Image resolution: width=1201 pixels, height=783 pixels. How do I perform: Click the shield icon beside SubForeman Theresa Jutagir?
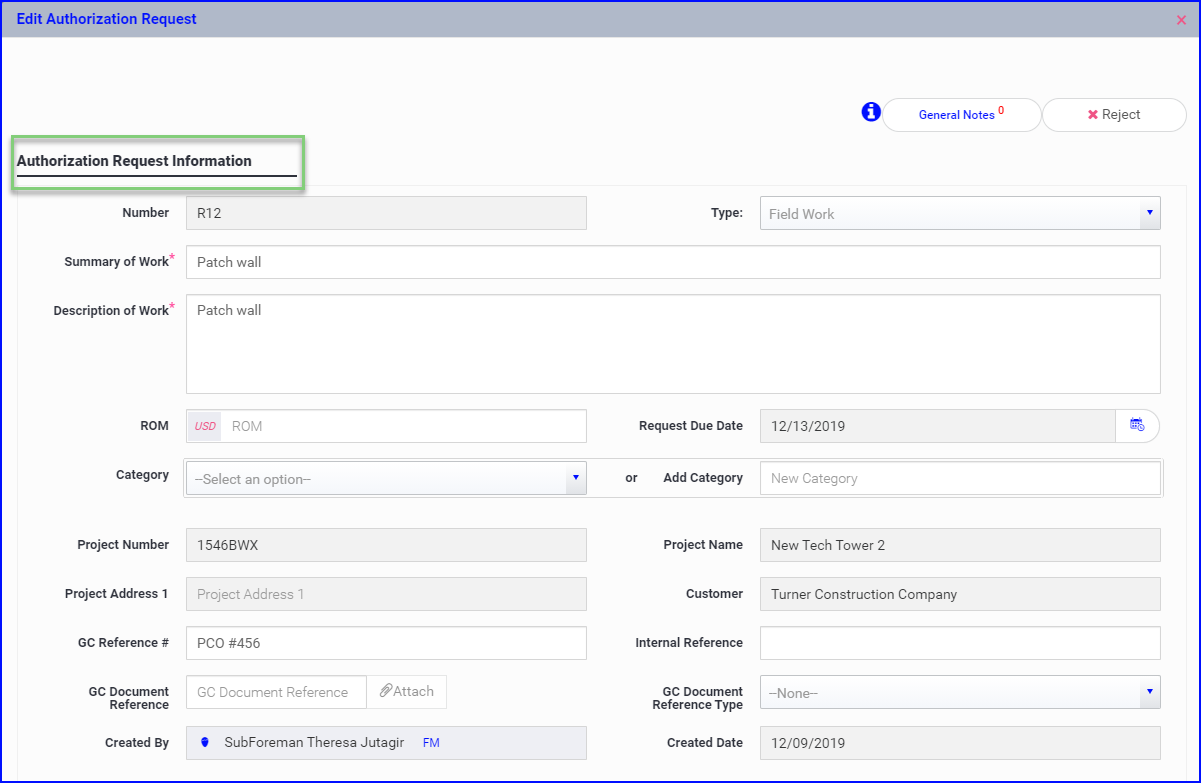[x=205, y=743]
